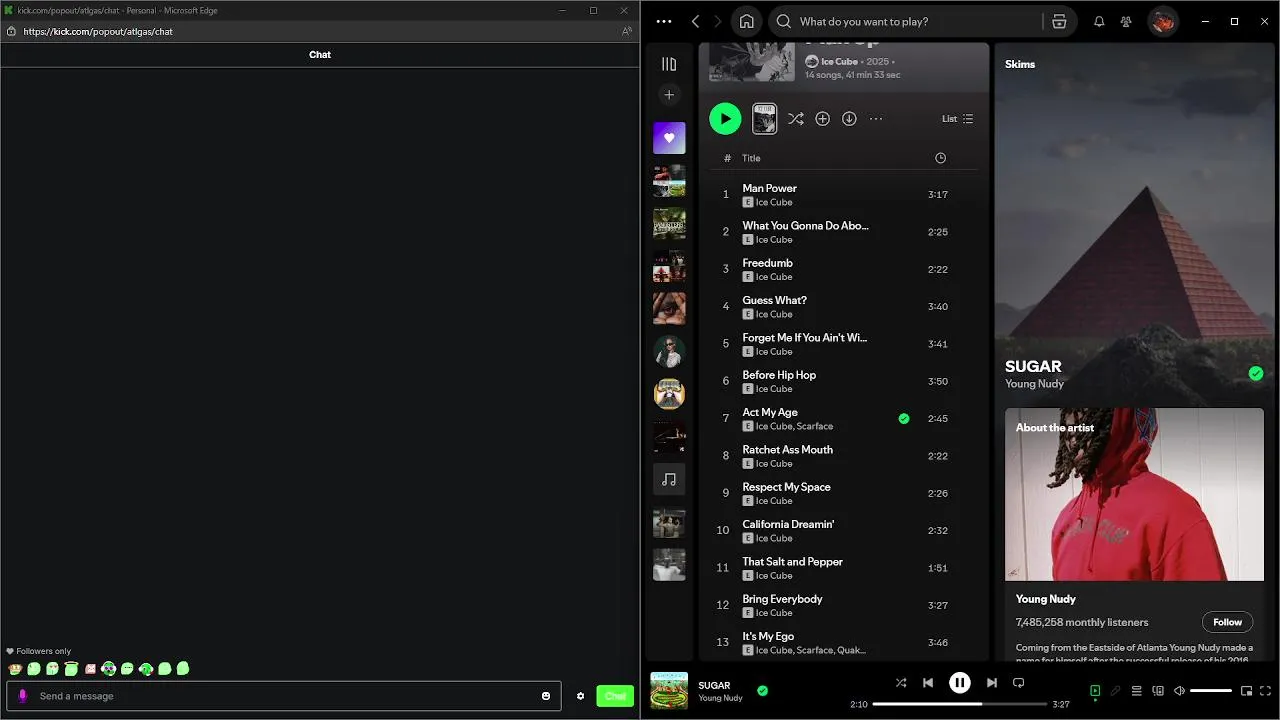Open Spotify Home
This screenshot has height=720, width=1280.
click(x=746, y=21)
